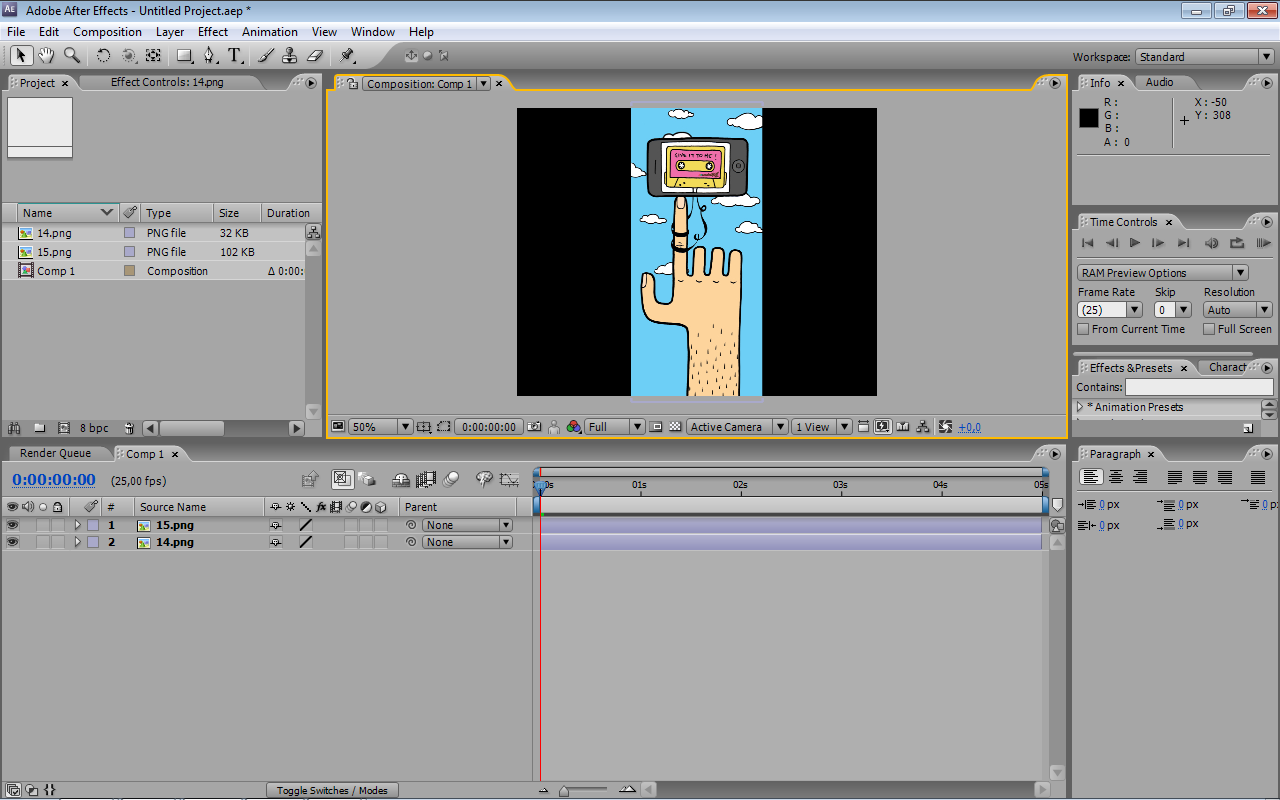This screenshot has width=1280, height=800.
Task: Switch to the Render Queue tab
Action: (56, 453)
